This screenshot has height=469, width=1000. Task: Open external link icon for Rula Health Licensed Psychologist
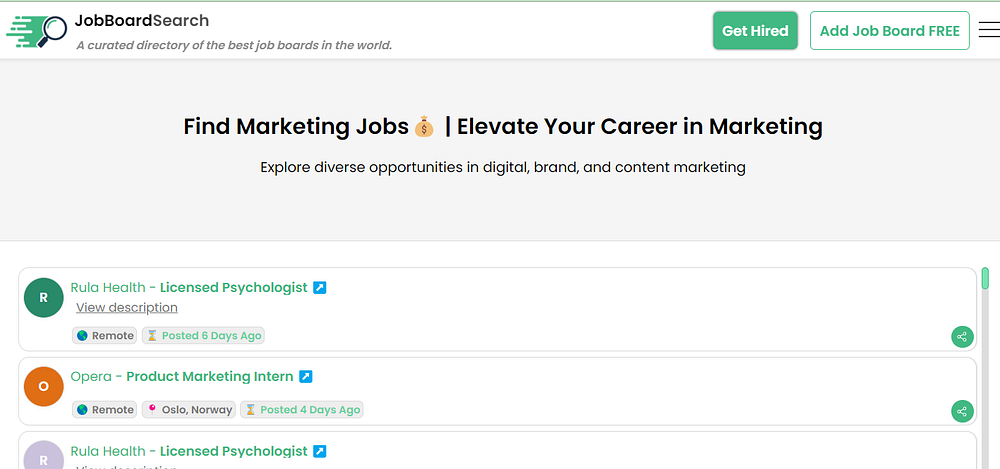tap(320, 288)
